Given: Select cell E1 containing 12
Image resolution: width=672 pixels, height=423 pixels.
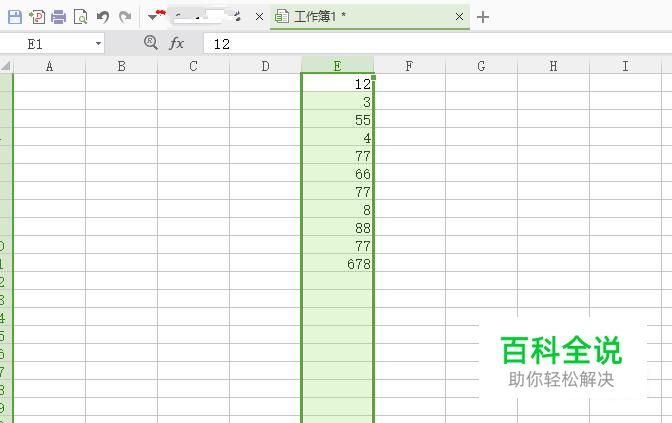Looking at the screenshot, I should (x=338, y=83).
